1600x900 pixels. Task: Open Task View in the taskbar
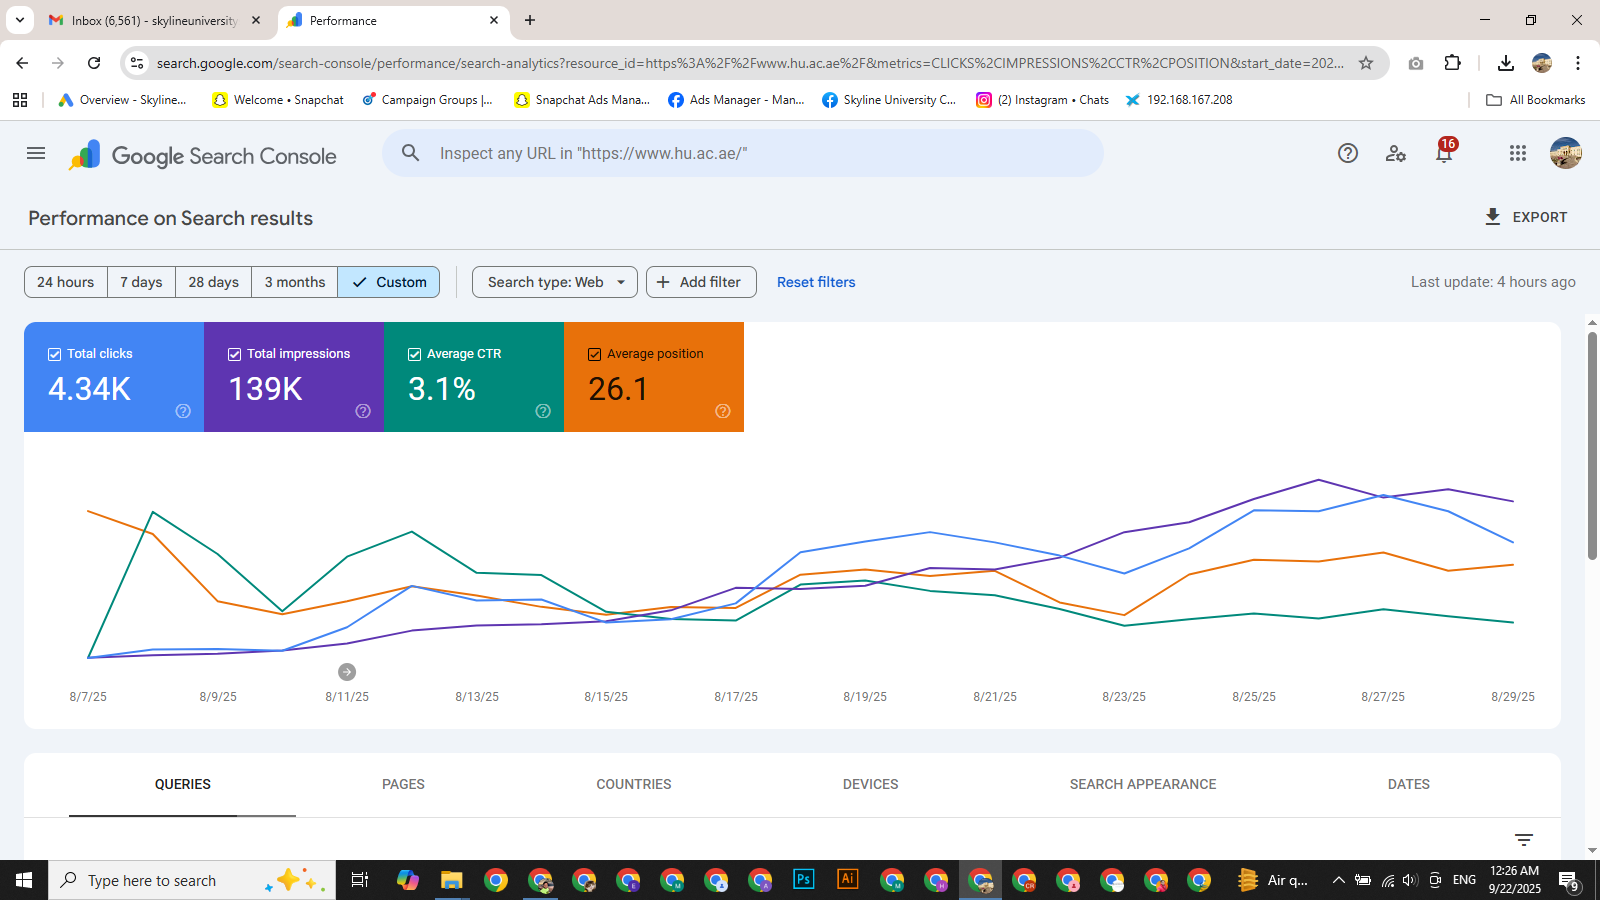click(360, 880)
